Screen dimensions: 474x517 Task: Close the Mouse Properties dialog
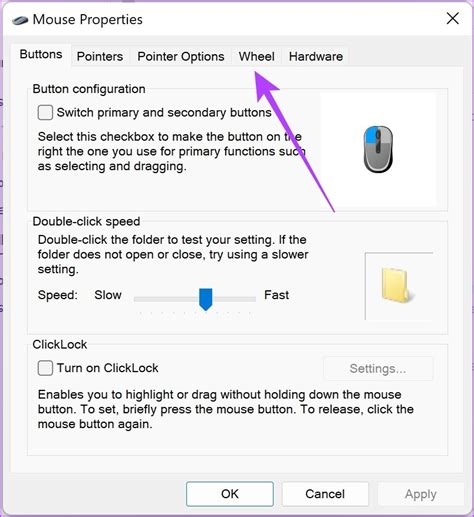[x=452, y=19]
